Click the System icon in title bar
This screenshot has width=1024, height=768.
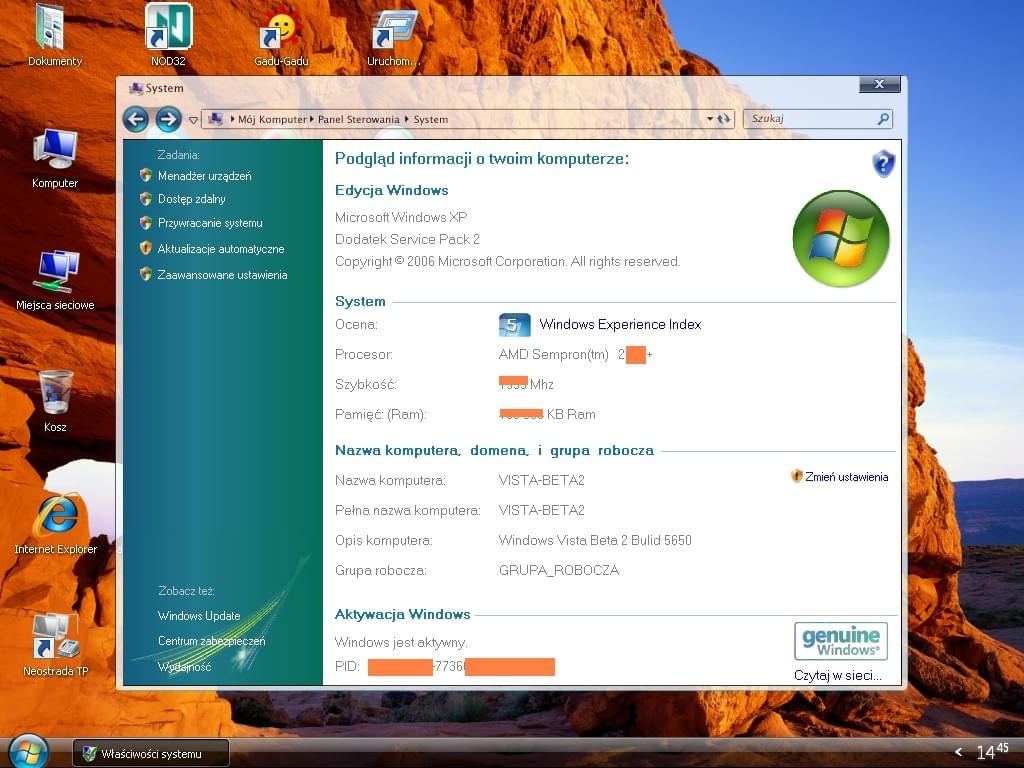tap(136, 88)
